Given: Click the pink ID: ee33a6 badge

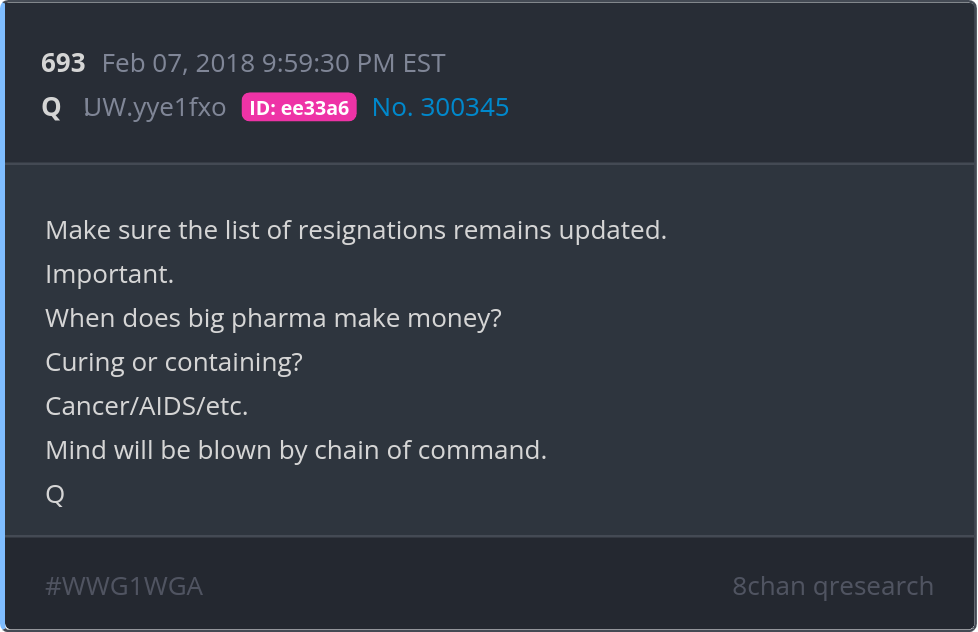Looking at the screenshot, I should (x=299, y=107).
